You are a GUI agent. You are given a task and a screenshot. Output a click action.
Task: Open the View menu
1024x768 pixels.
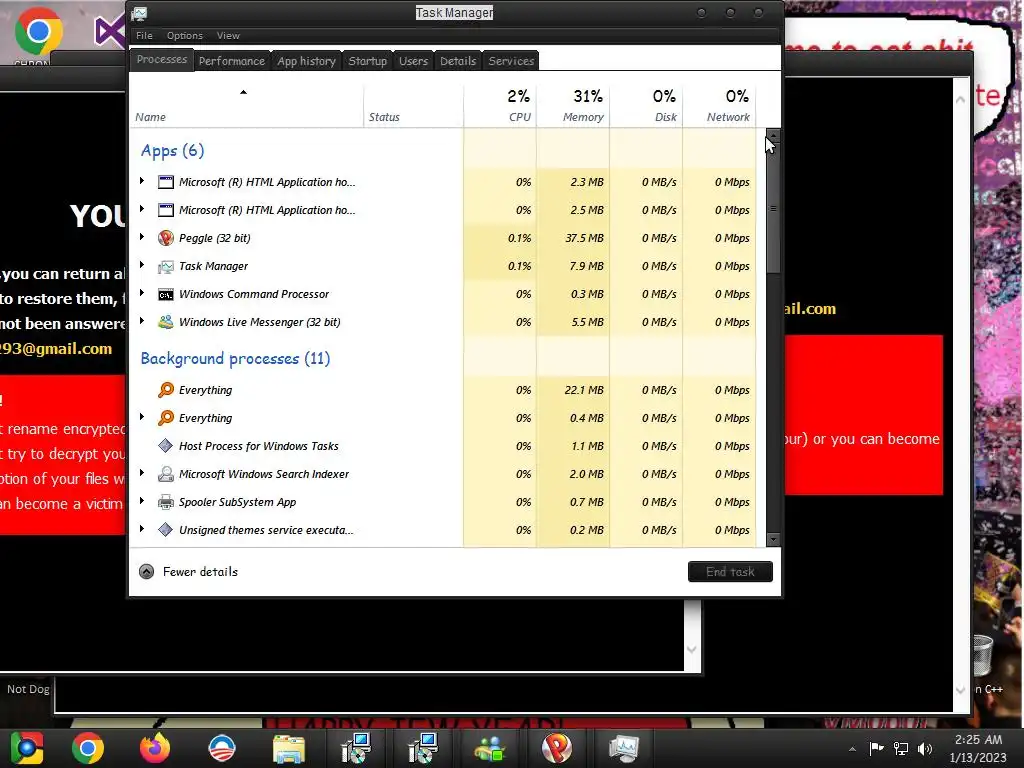tap(228, 36)
